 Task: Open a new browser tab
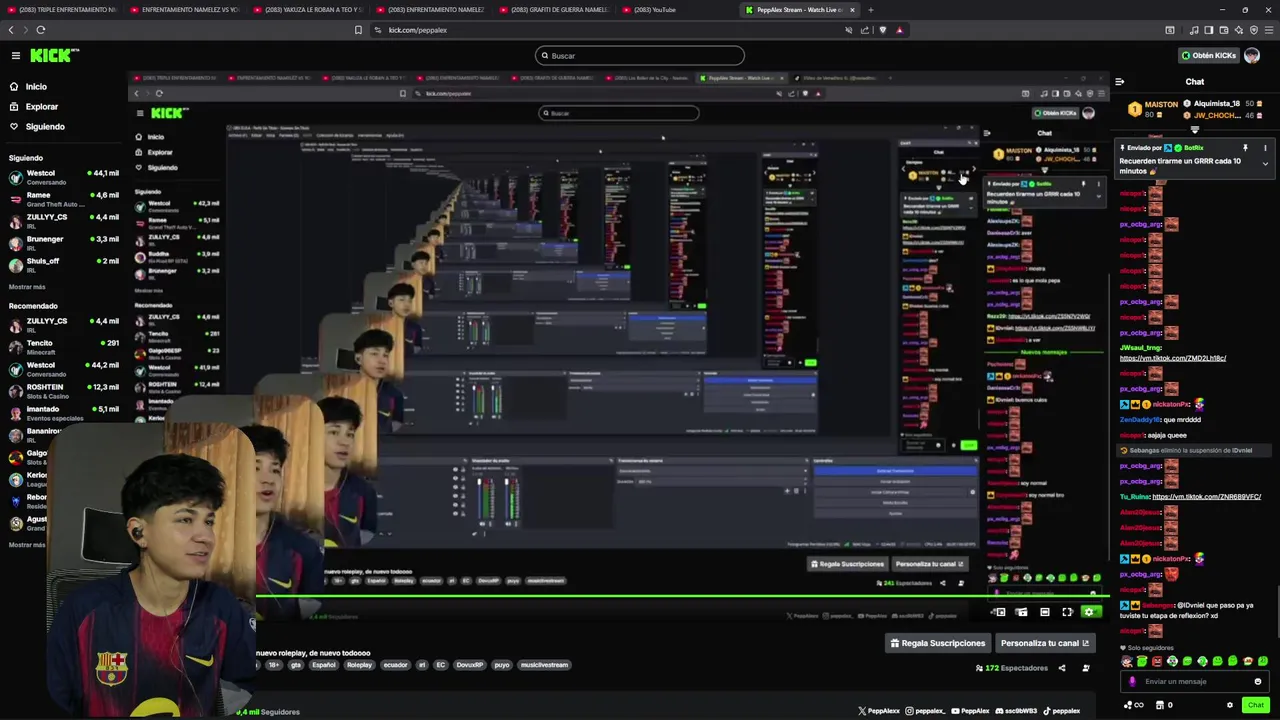pos(870,10)
